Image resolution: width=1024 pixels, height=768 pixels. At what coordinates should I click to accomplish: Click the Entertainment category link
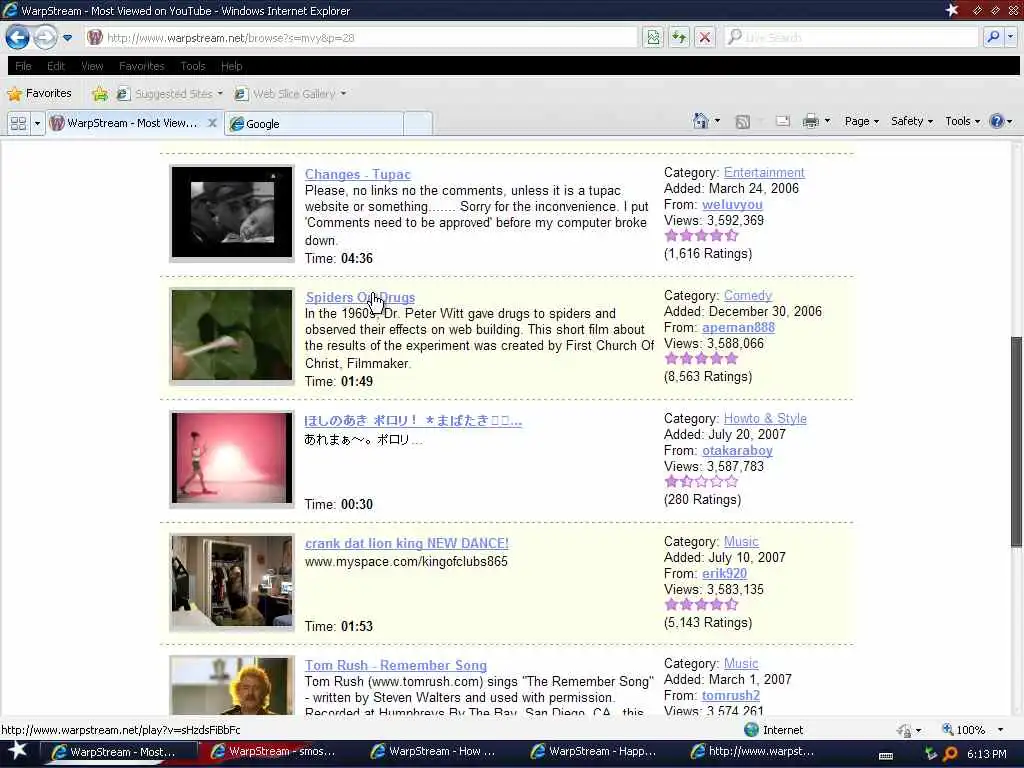click(764, 172)
